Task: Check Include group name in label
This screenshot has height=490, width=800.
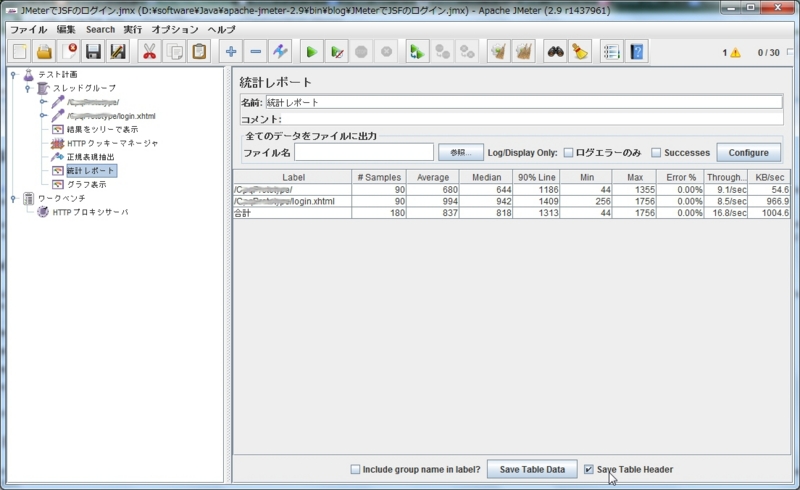Action: pos(355,469)
